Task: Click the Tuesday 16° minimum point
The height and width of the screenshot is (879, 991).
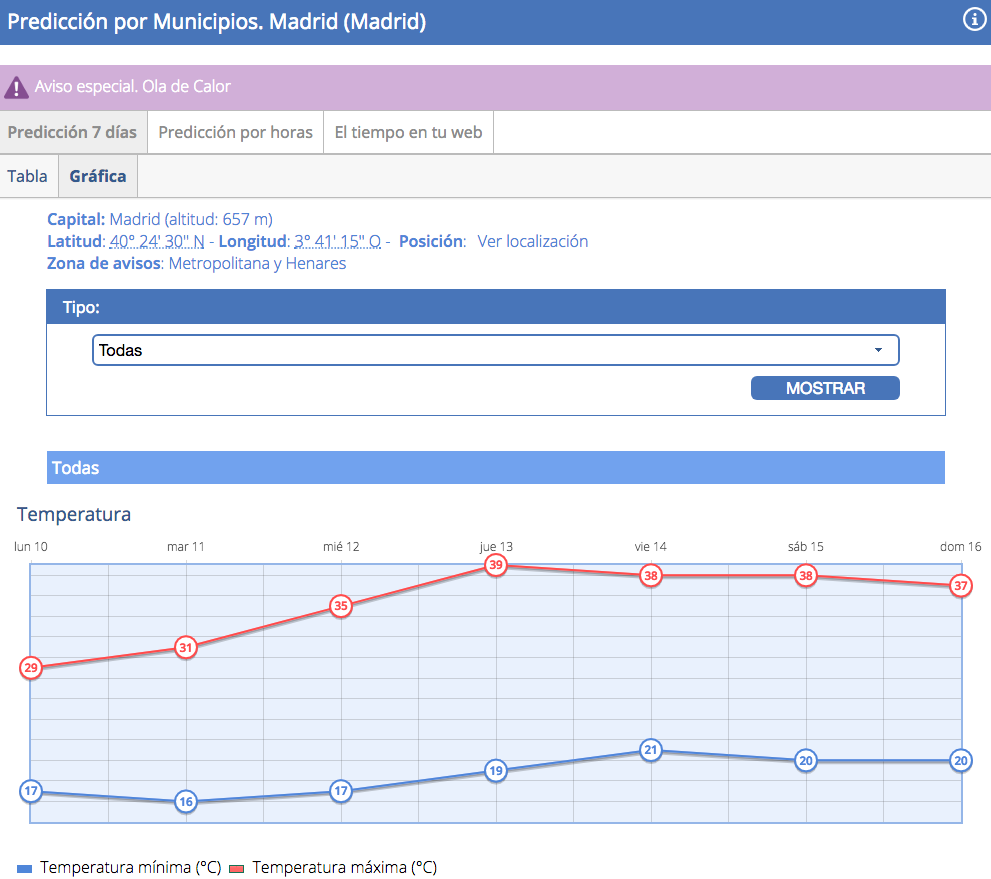Action: 186,802
